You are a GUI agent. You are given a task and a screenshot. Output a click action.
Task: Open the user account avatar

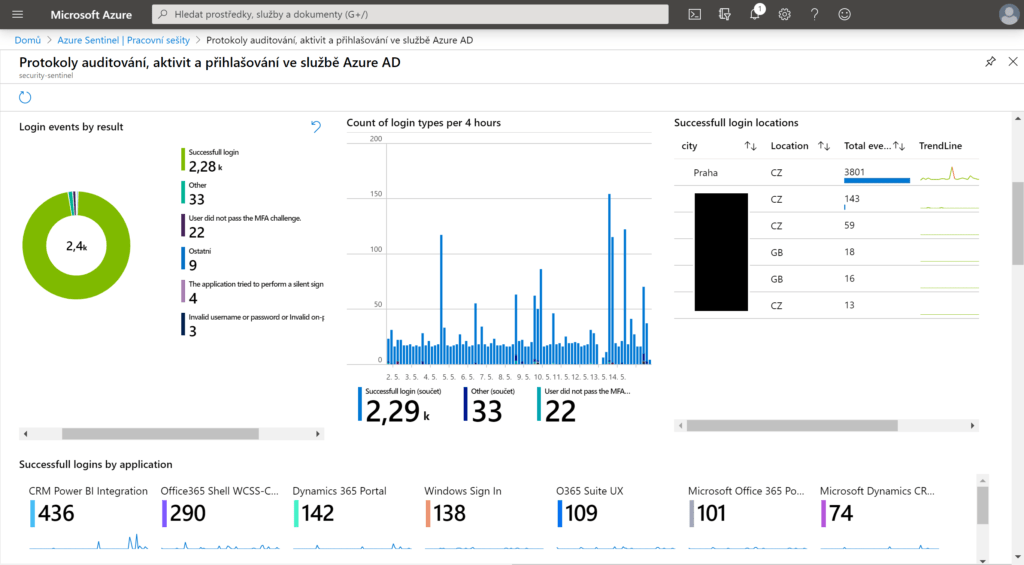tap(1008, 14)
